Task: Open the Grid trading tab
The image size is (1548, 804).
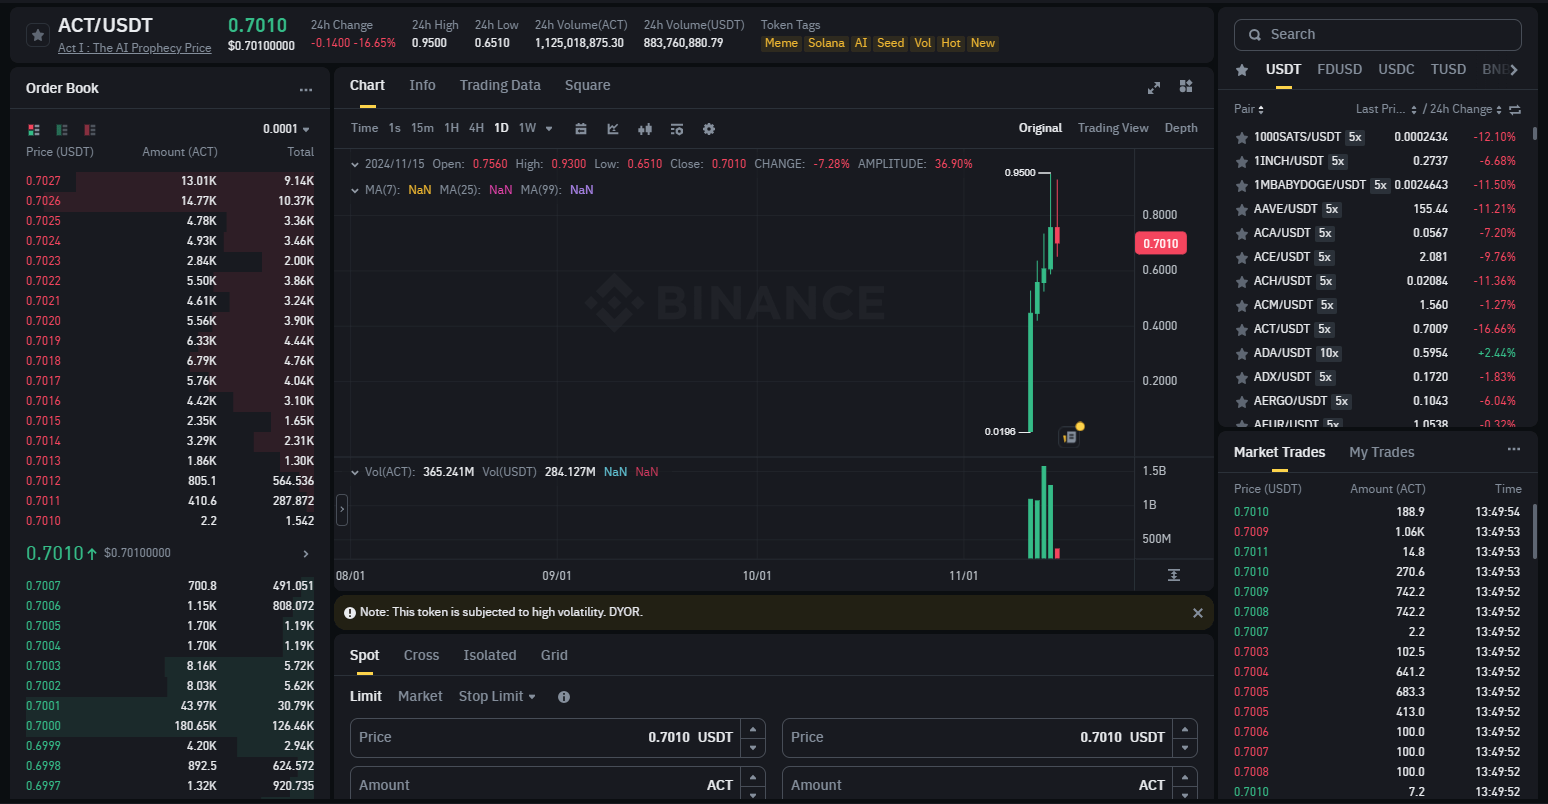Action: coord(554,656)
